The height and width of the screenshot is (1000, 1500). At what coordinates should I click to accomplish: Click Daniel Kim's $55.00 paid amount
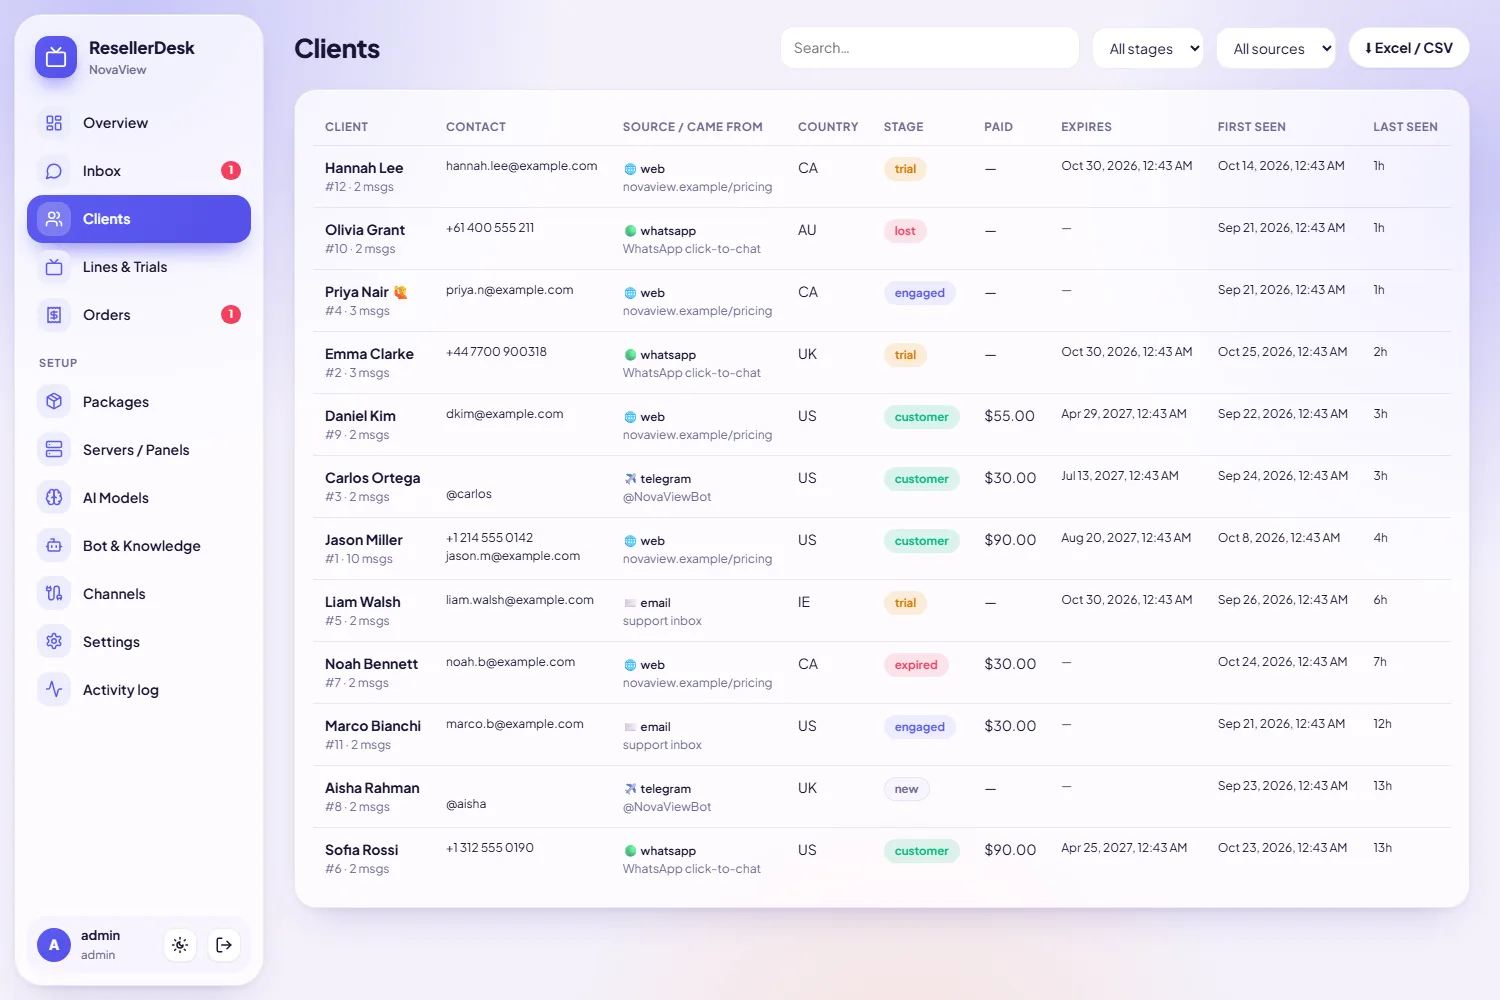[x=1010, y=416]
